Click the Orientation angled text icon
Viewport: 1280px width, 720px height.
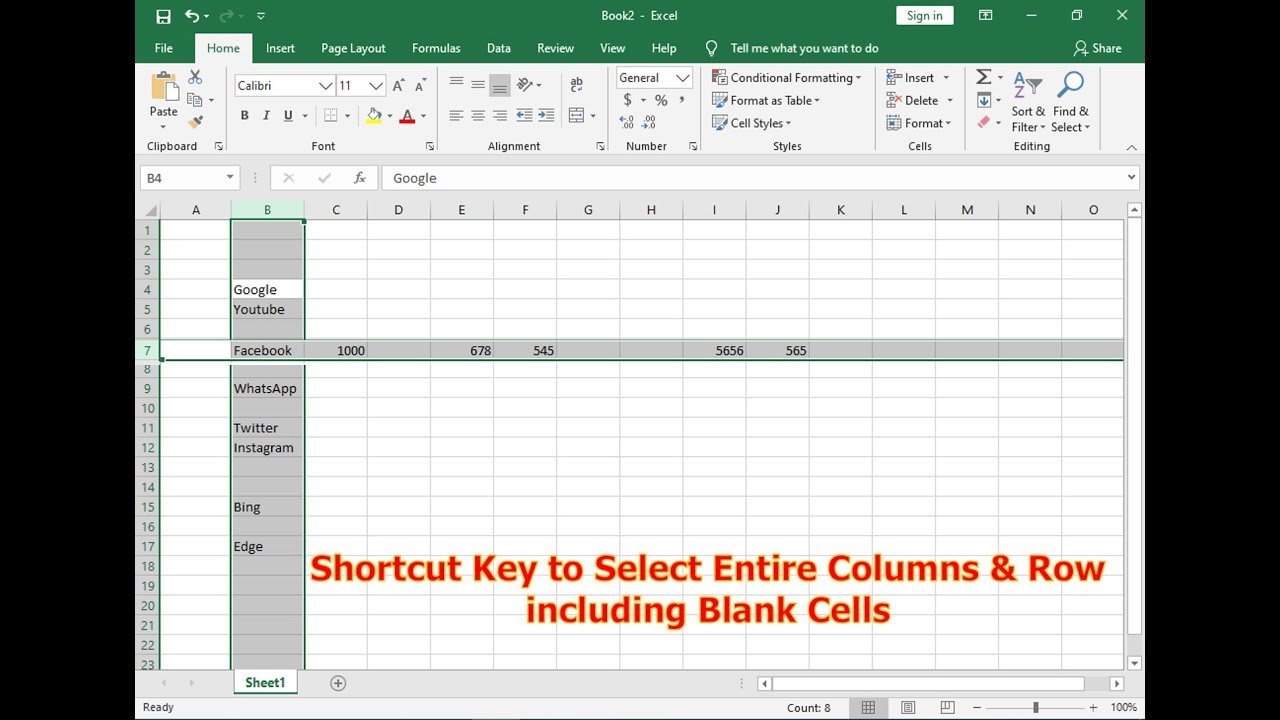[524, 85]
